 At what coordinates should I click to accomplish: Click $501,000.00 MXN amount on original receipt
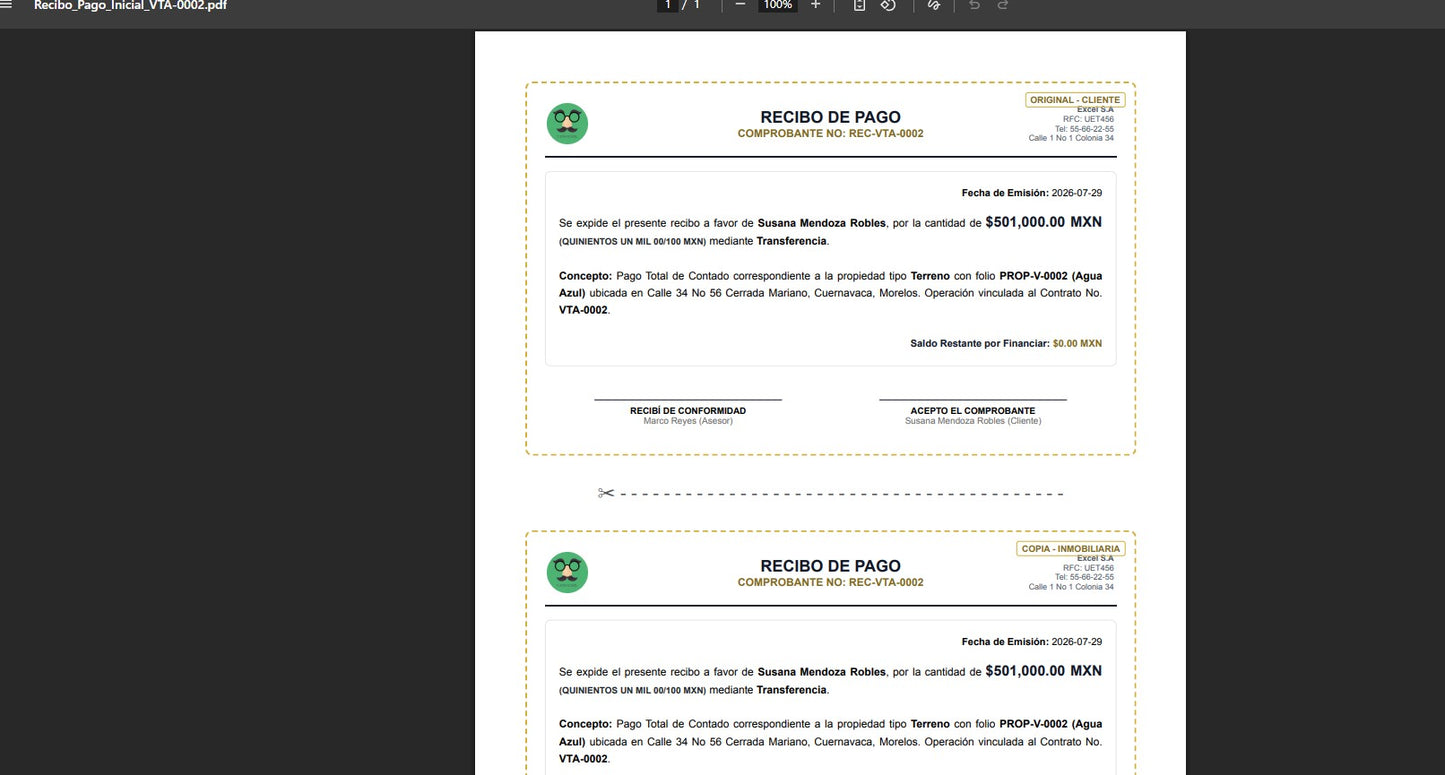(x=1044, y=222)
